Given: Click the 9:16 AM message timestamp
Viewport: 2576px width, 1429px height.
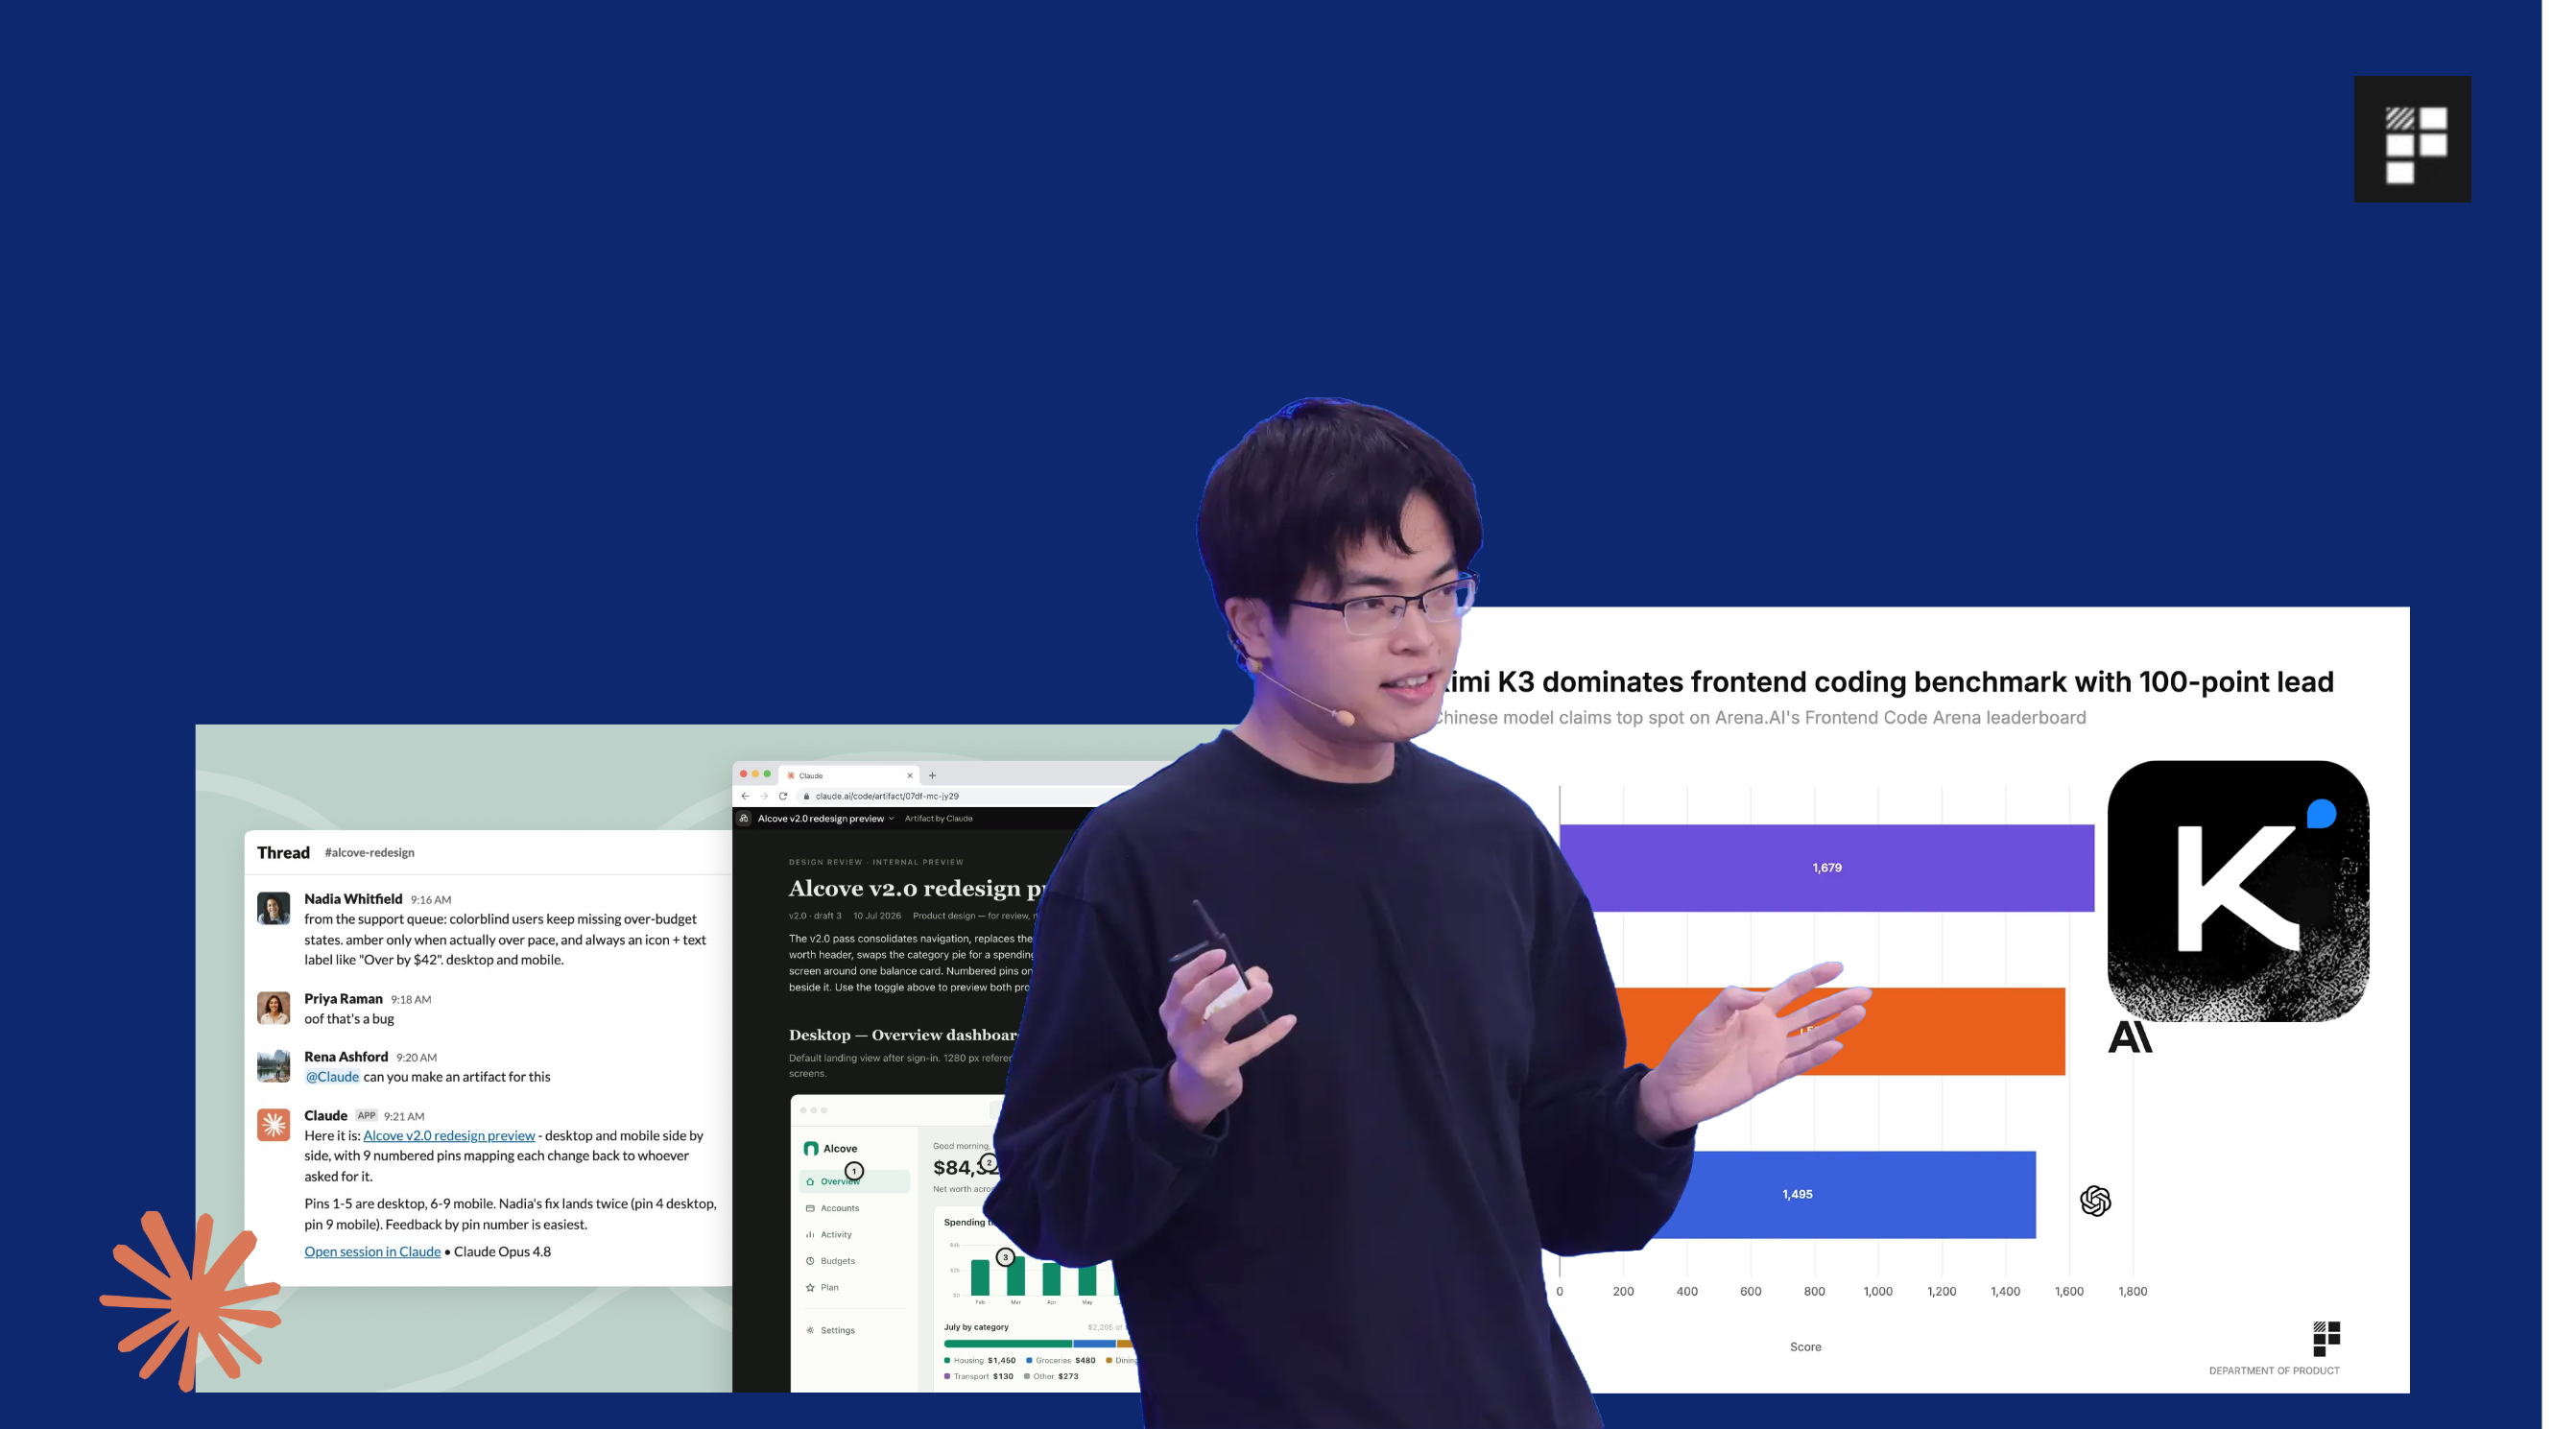Looking at the screenshot, I should [x=431, y=899].
